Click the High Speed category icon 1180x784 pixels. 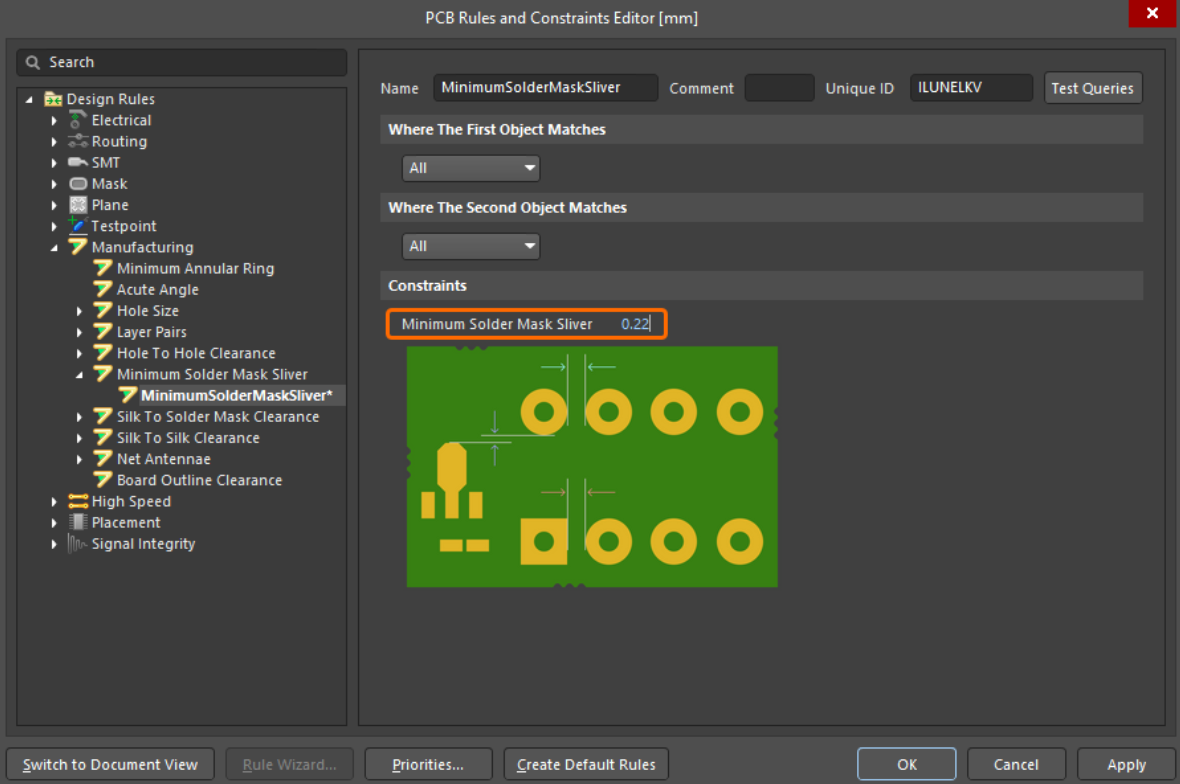(x=78, y=502)
